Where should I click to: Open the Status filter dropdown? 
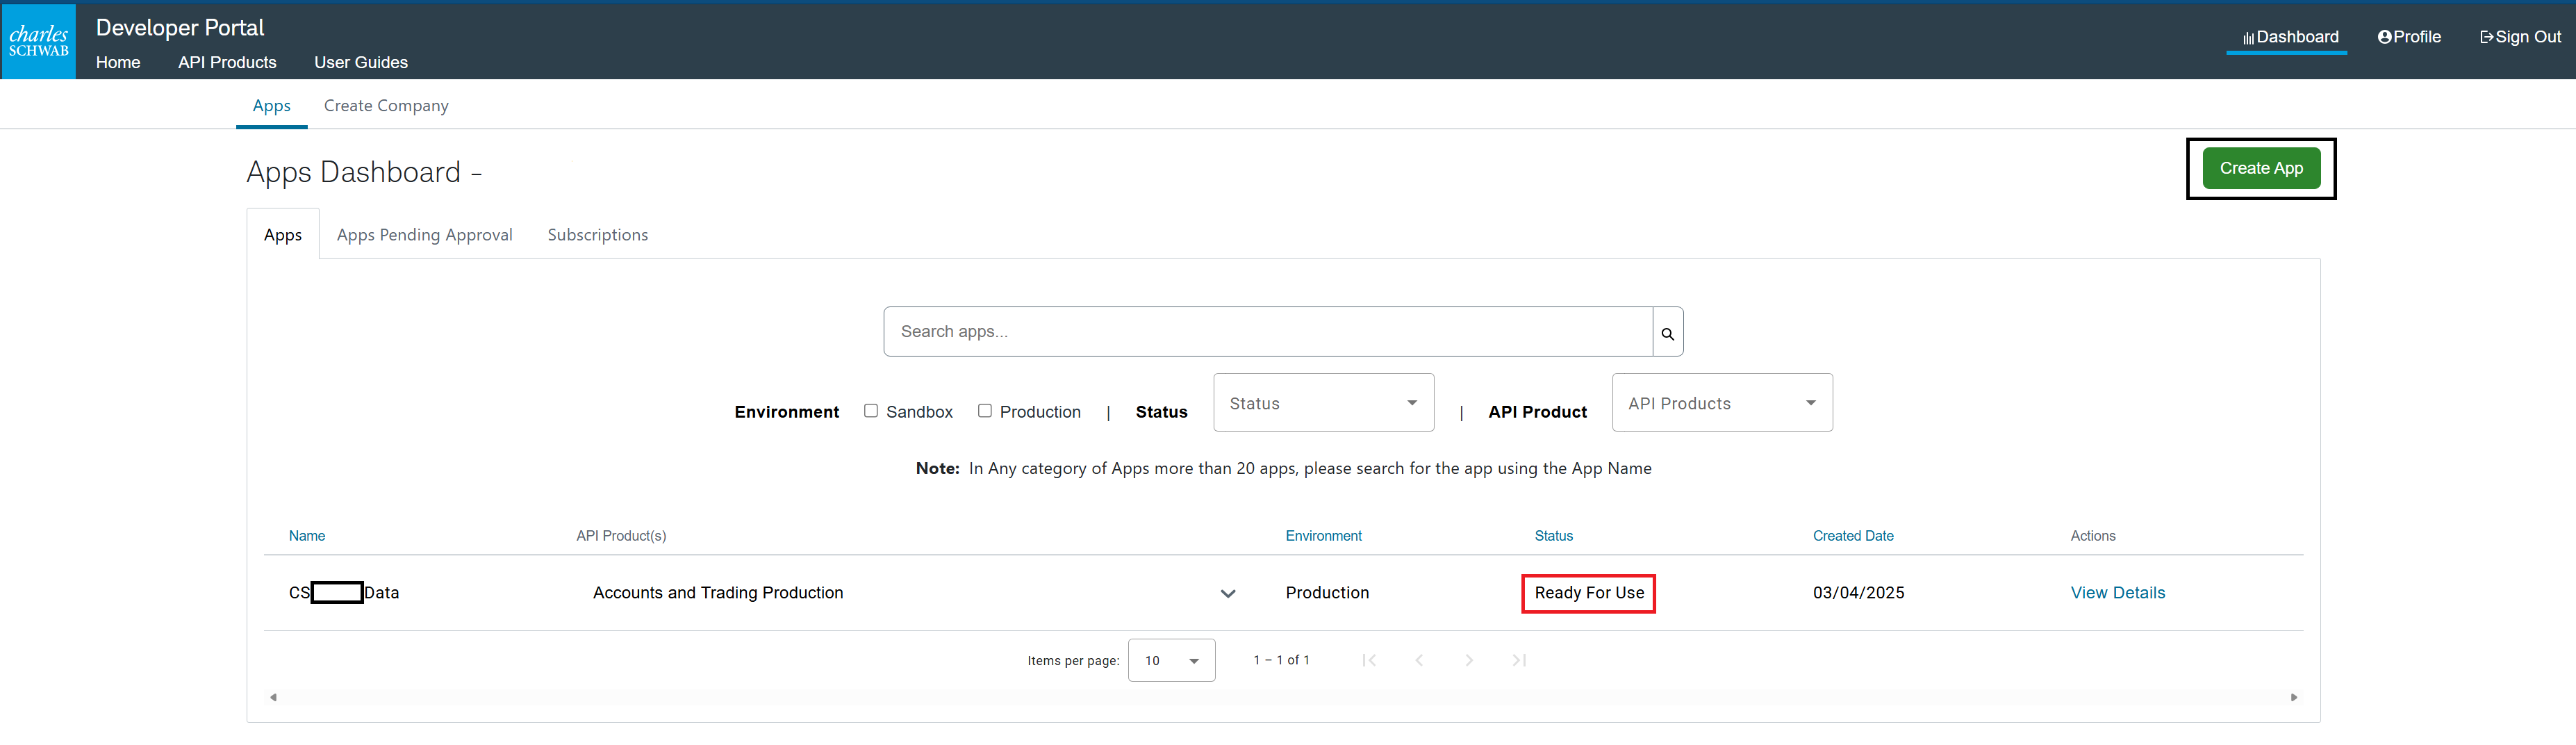point(1323,403)
